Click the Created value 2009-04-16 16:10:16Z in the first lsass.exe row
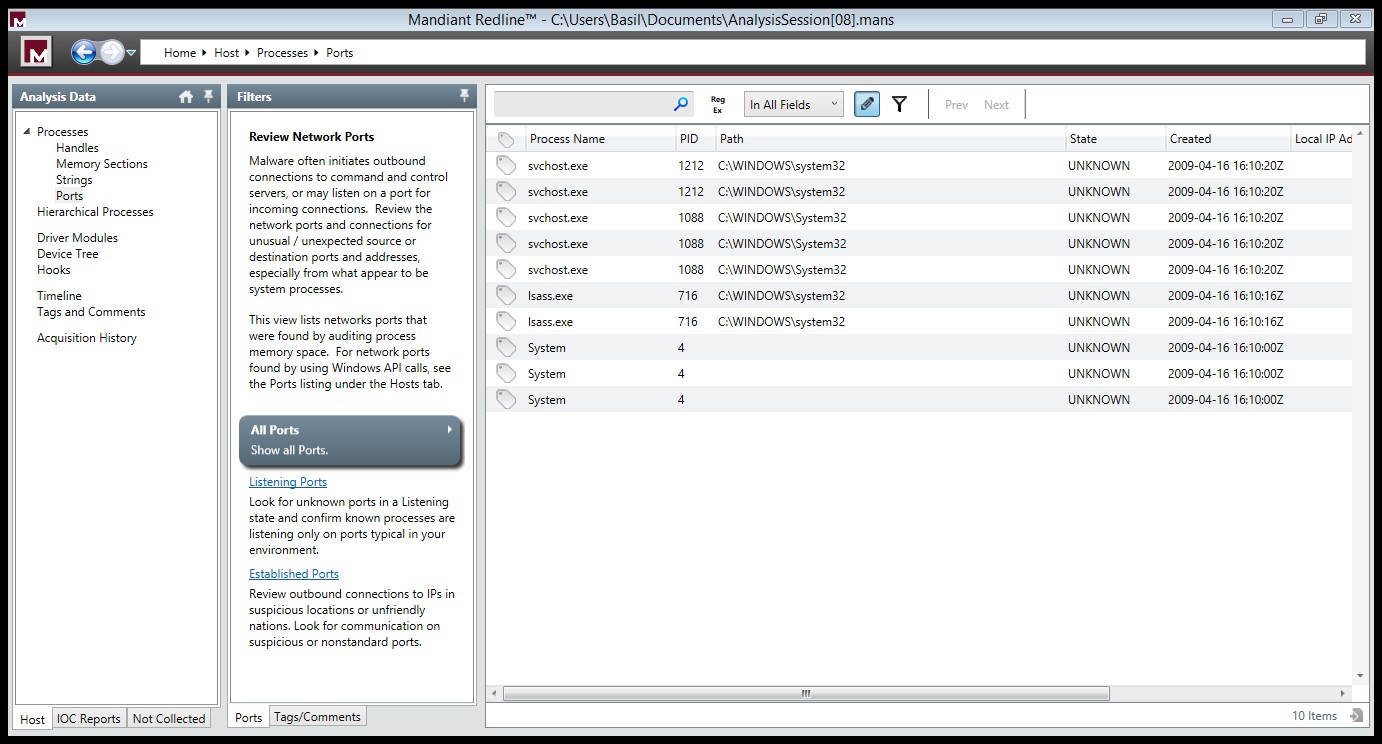 [1226, 295]
